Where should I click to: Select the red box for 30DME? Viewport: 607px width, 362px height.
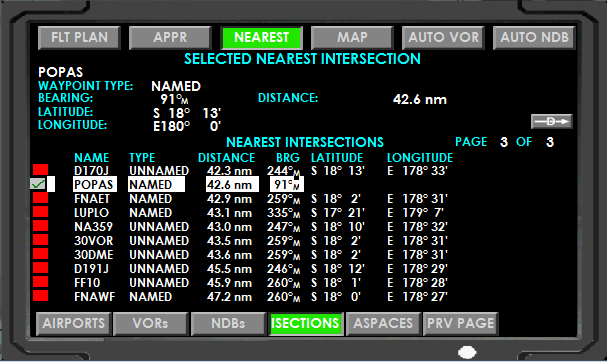(x=40, y=254)
